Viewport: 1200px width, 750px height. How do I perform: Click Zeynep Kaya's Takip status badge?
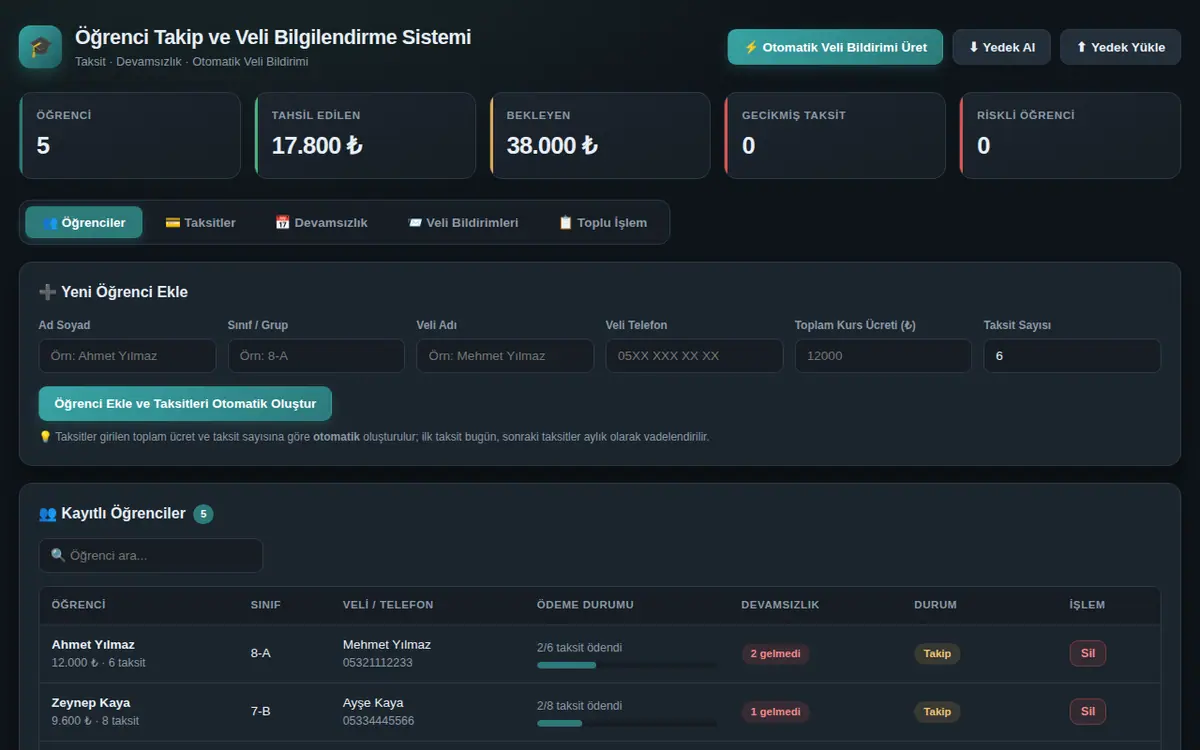(x=937, y=712)
